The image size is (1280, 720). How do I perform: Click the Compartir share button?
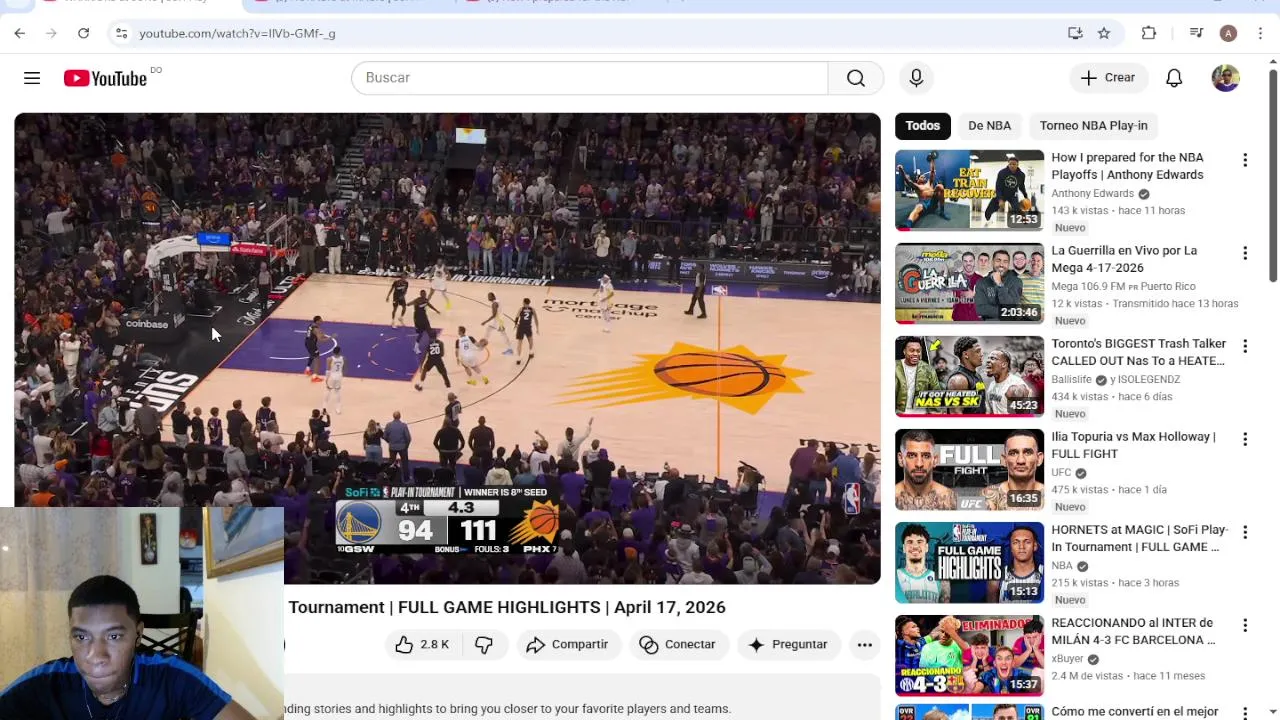point(568,645)
